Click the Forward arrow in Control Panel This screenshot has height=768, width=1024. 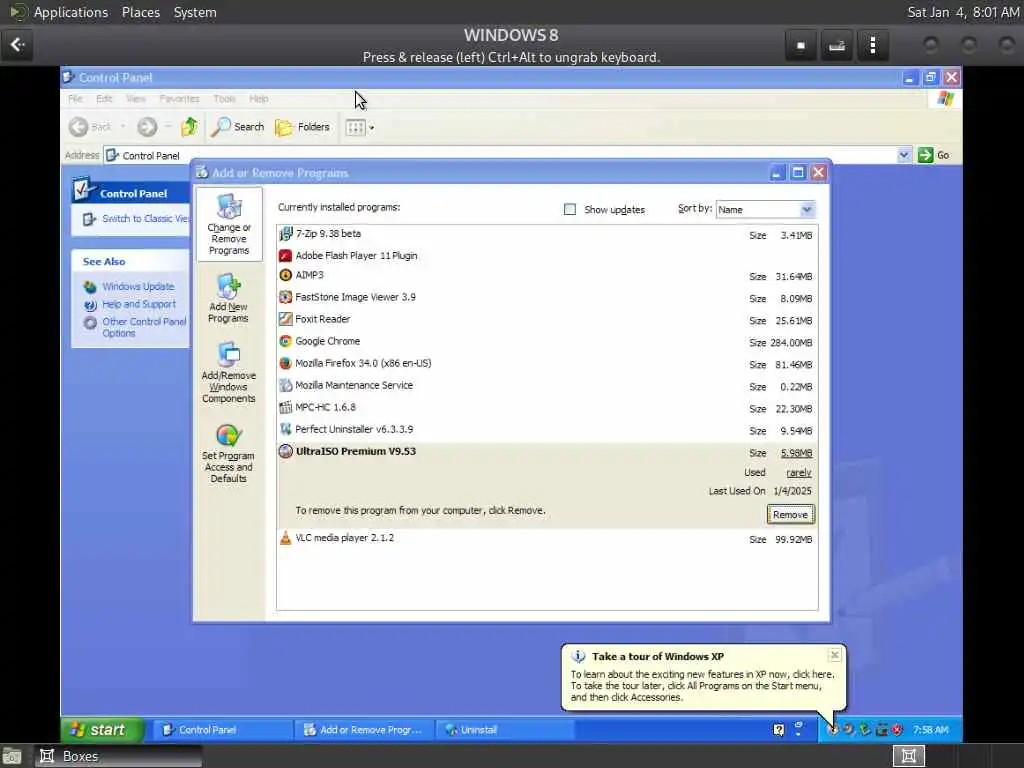[147, 127]
